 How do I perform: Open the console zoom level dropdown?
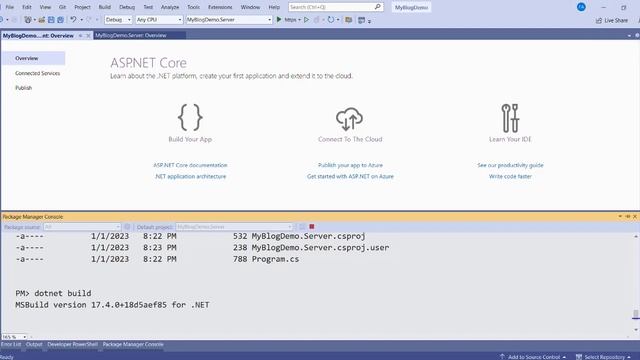click(x=14, y=337)
